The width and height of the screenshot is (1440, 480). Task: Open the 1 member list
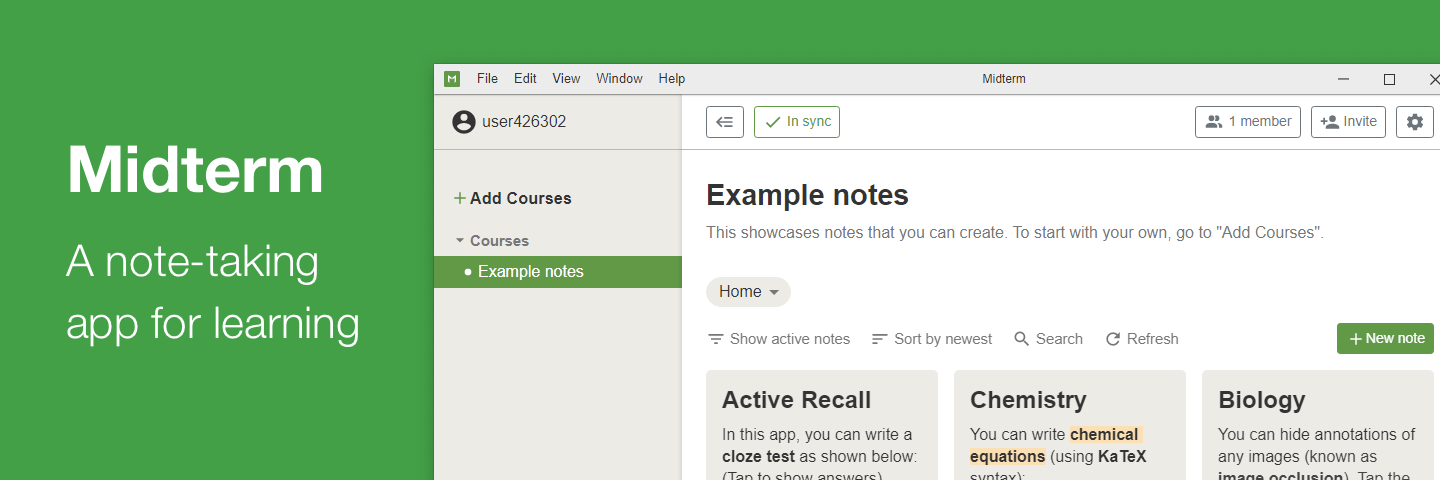(x=1248, y=122)
